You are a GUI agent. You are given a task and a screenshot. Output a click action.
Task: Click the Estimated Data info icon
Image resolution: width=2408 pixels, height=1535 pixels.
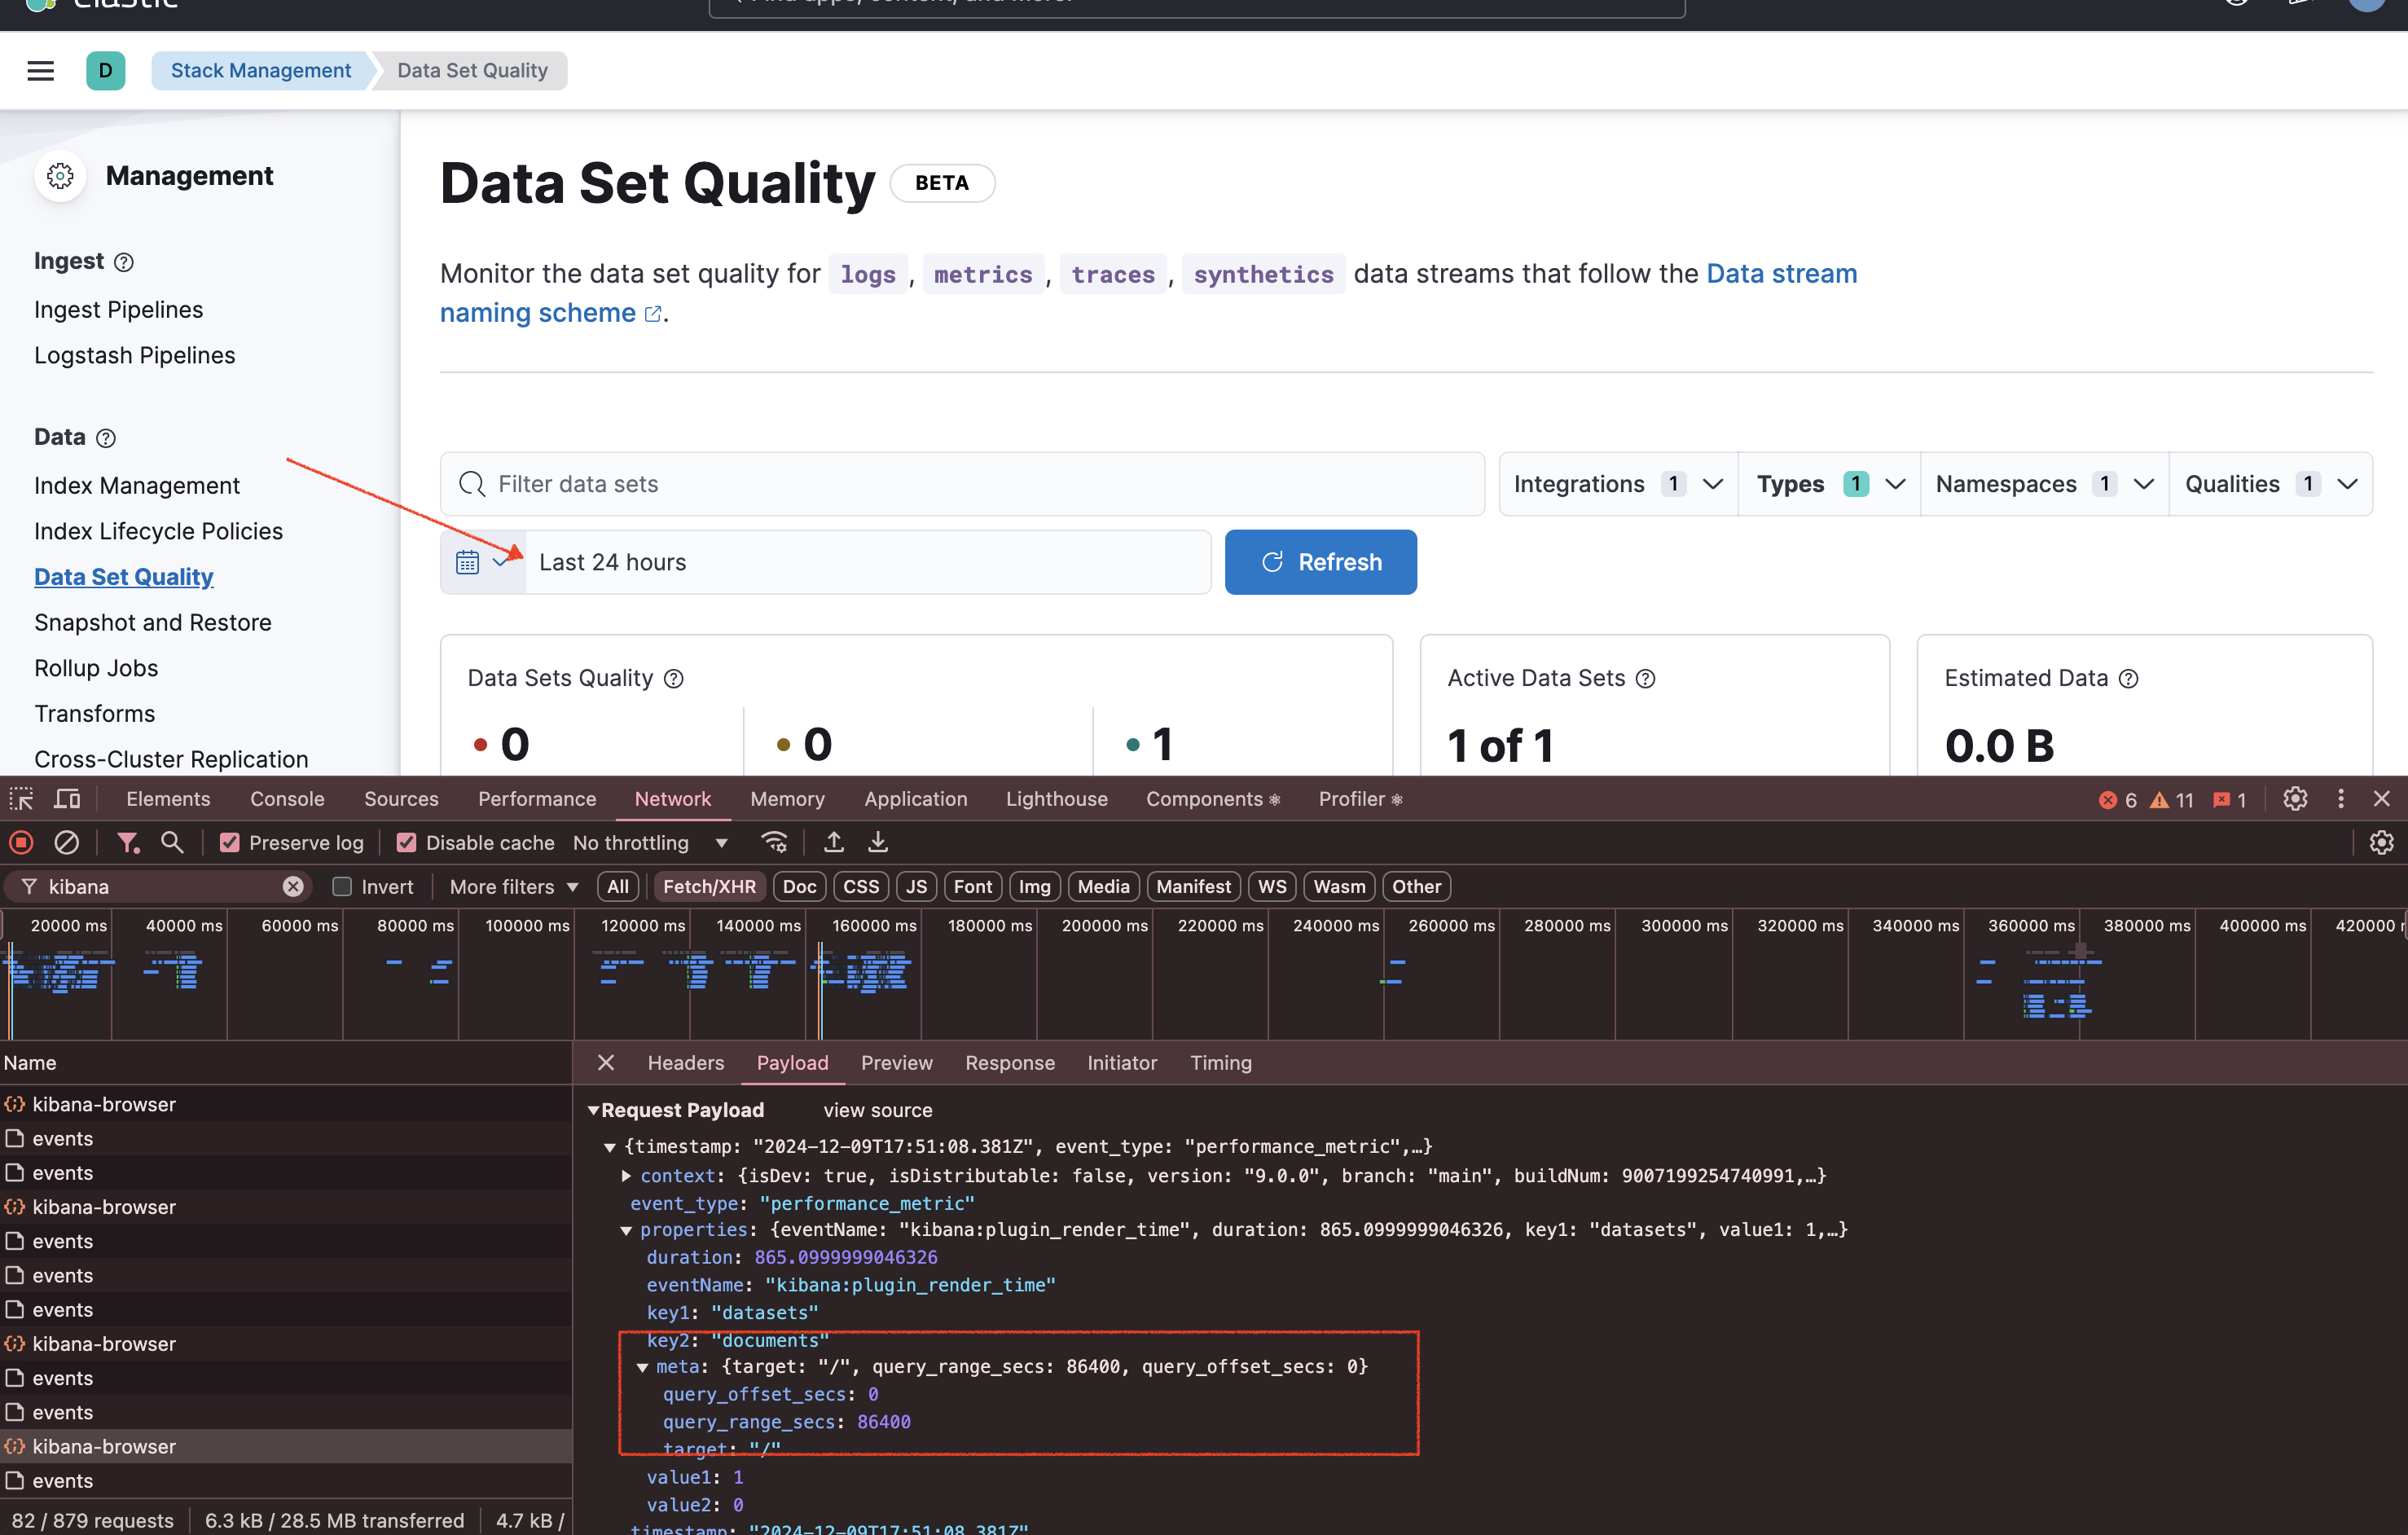(2129, 679)
